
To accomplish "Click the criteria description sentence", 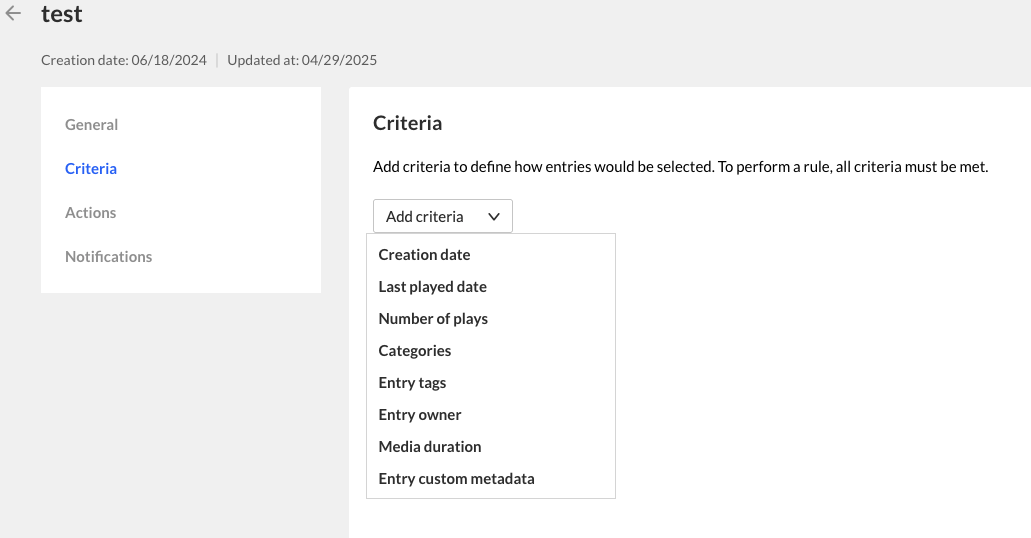I will tap(680, 167).
